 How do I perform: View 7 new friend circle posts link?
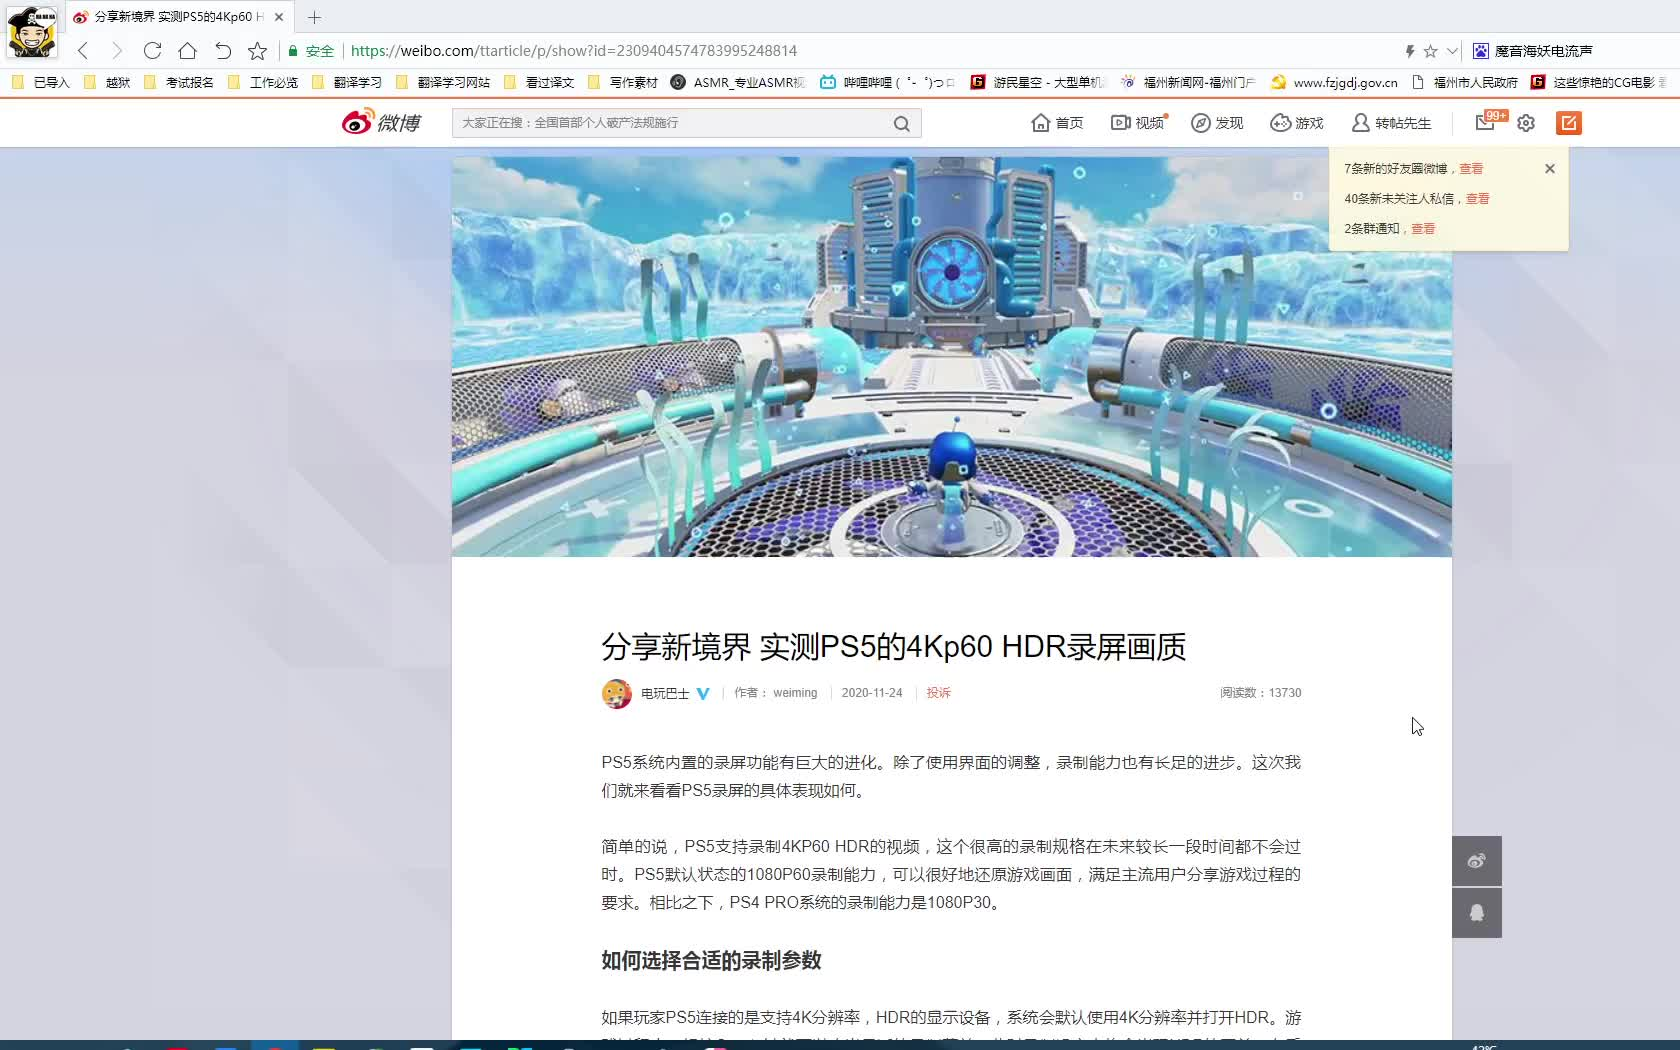pos(1471,169)
